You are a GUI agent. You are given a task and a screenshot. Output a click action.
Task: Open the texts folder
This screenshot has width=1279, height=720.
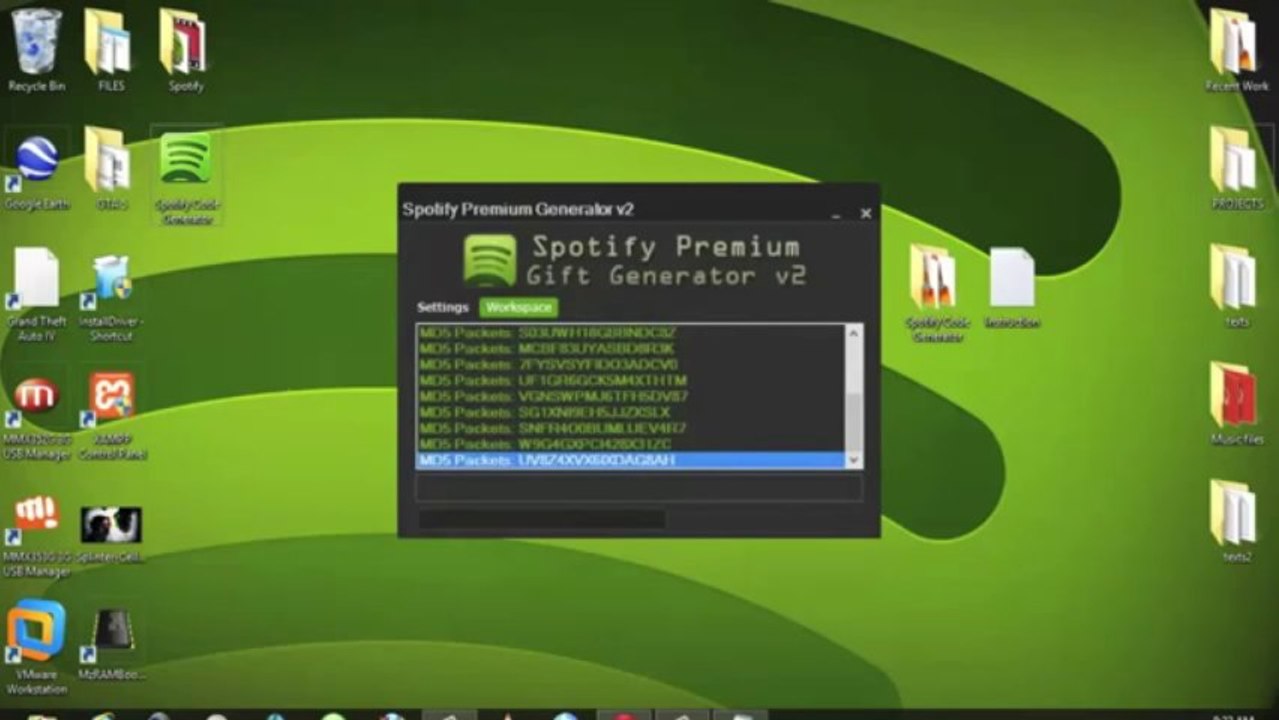(1236, 286)
